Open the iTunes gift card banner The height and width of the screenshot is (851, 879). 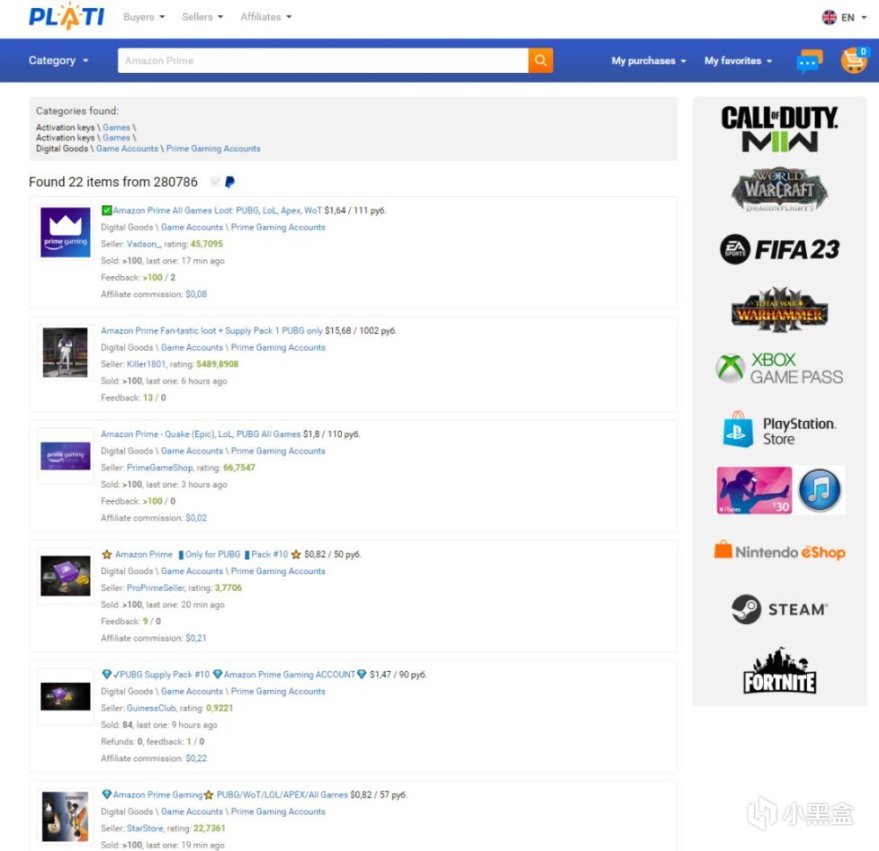click(779, 490)
